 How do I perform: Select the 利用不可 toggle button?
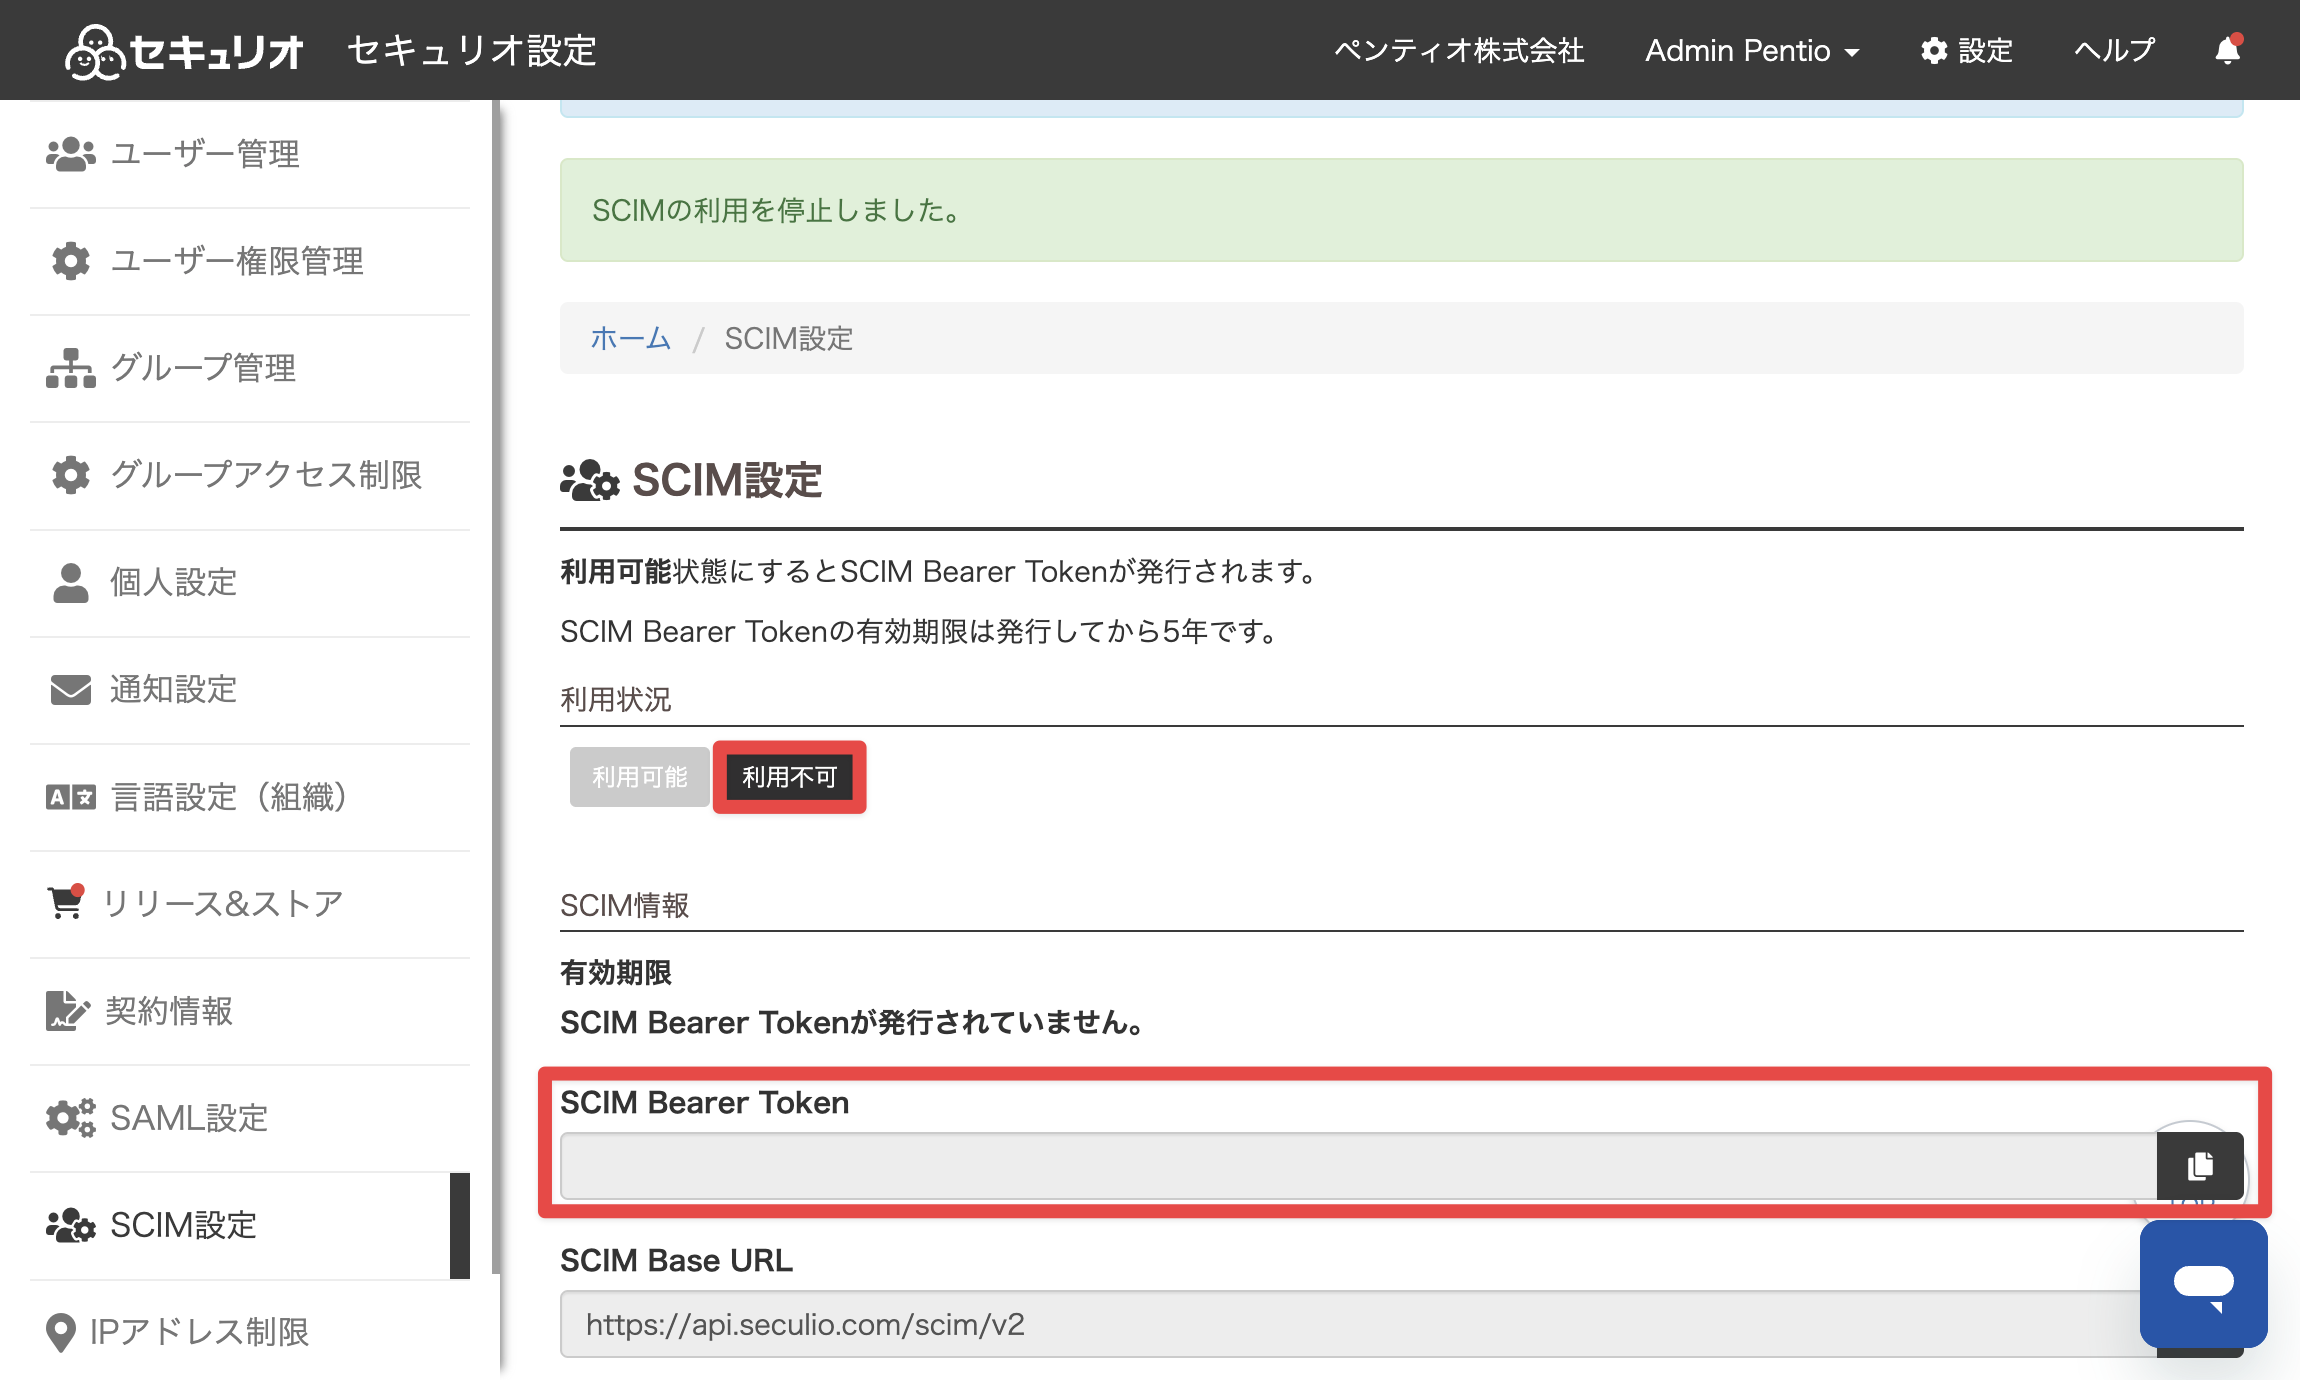coord(789,777)
